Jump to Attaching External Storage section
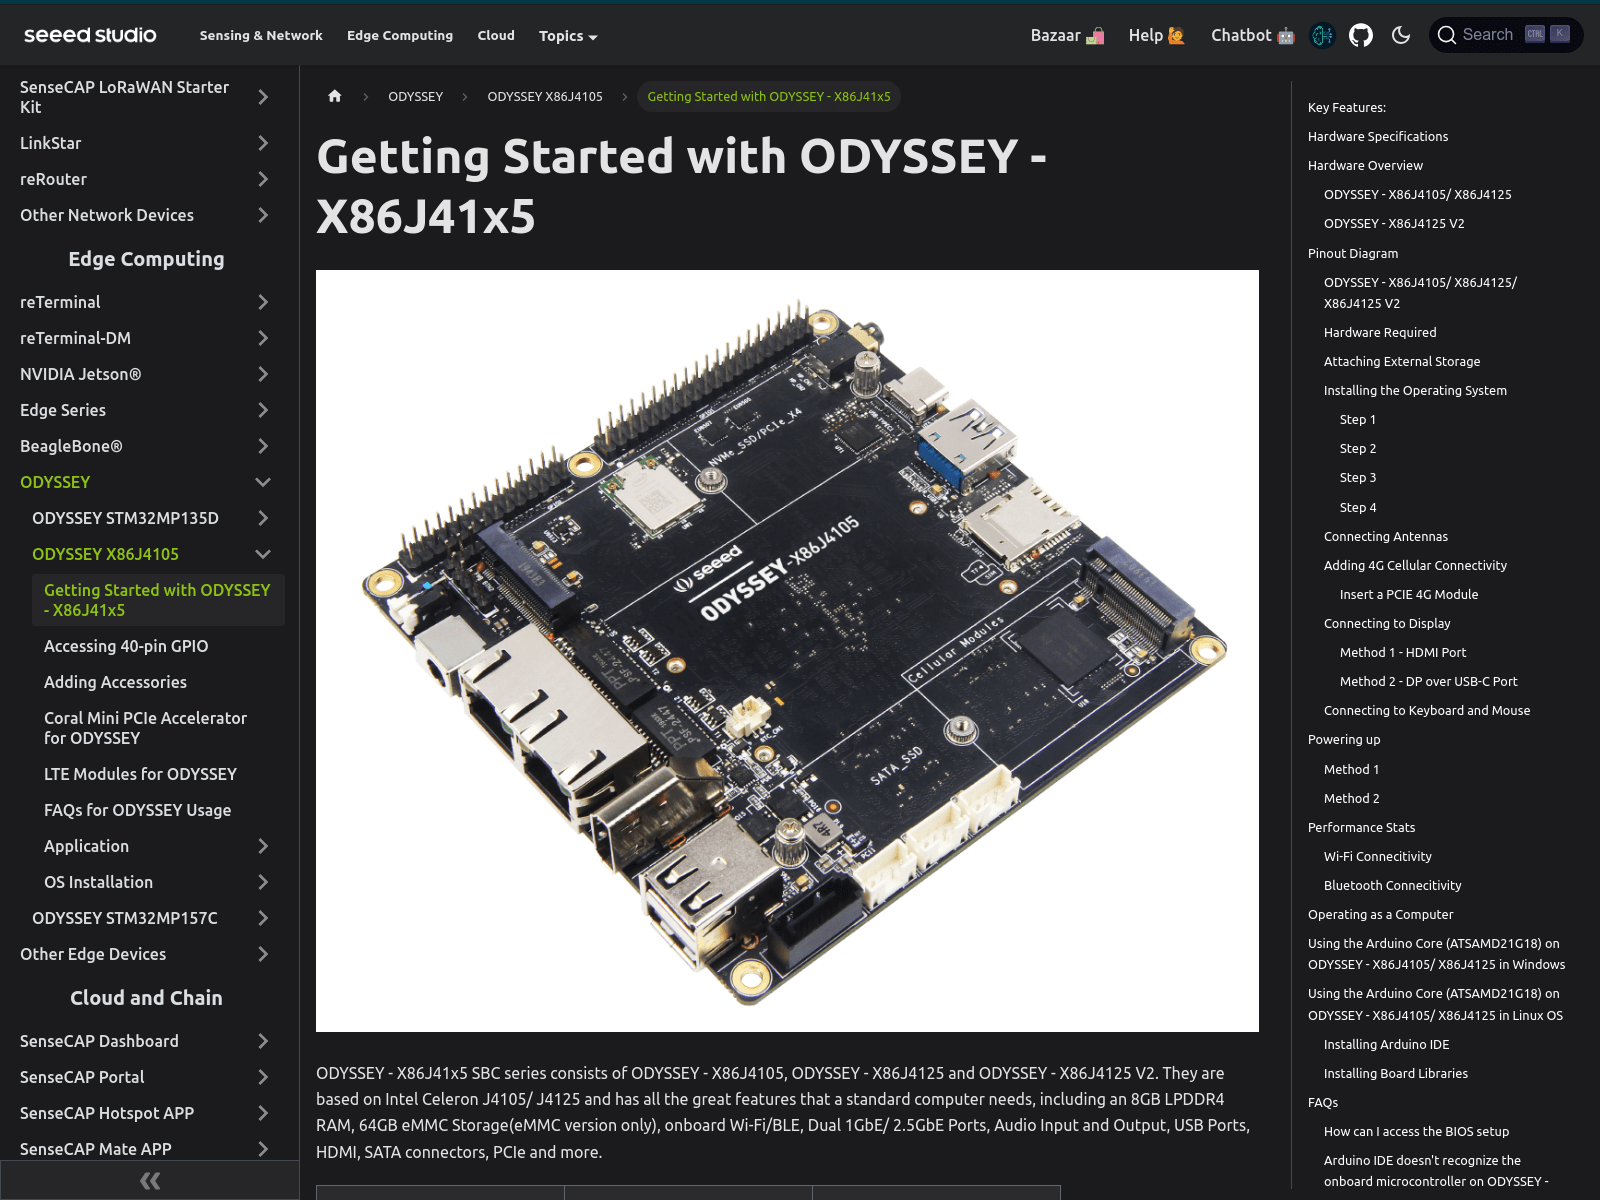1600x1200 pixels. point(1402,361)
